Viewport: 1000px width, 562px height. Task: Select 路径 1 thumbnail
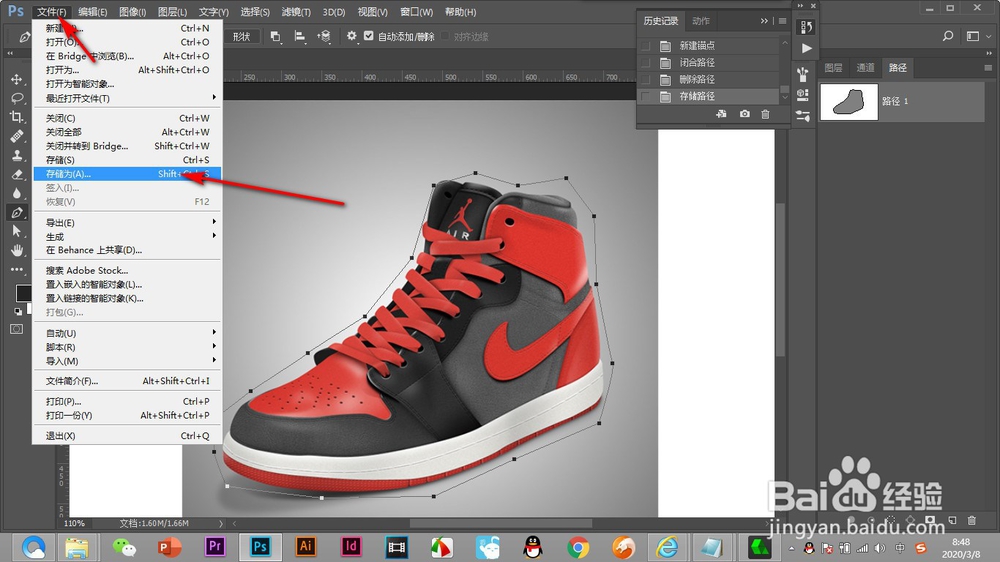click(849, 101)
